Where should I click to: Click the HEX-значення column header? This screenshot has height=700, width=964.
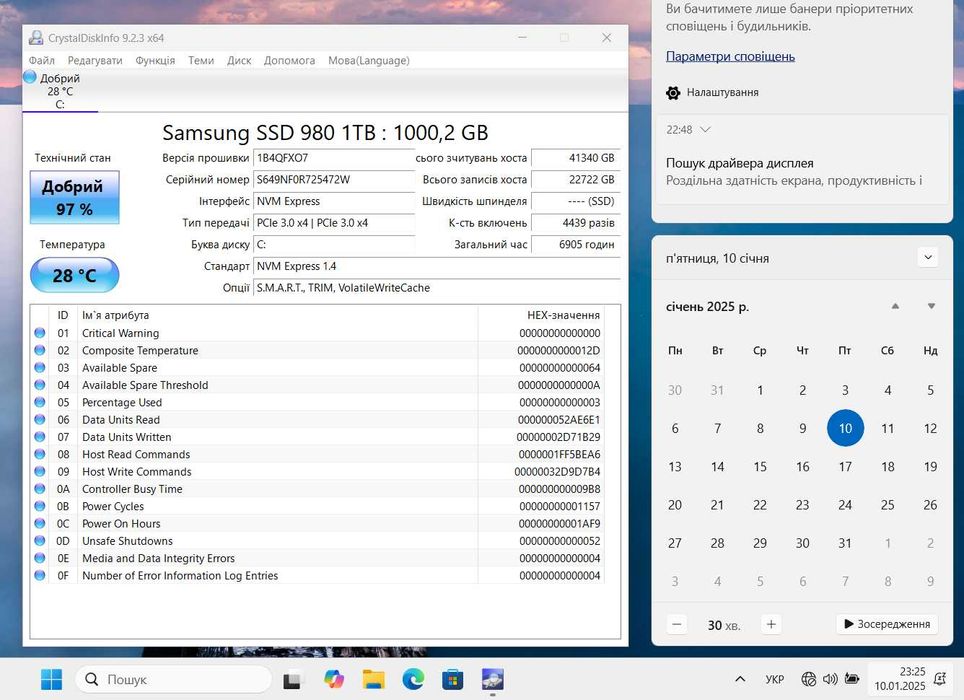(541, 315)
